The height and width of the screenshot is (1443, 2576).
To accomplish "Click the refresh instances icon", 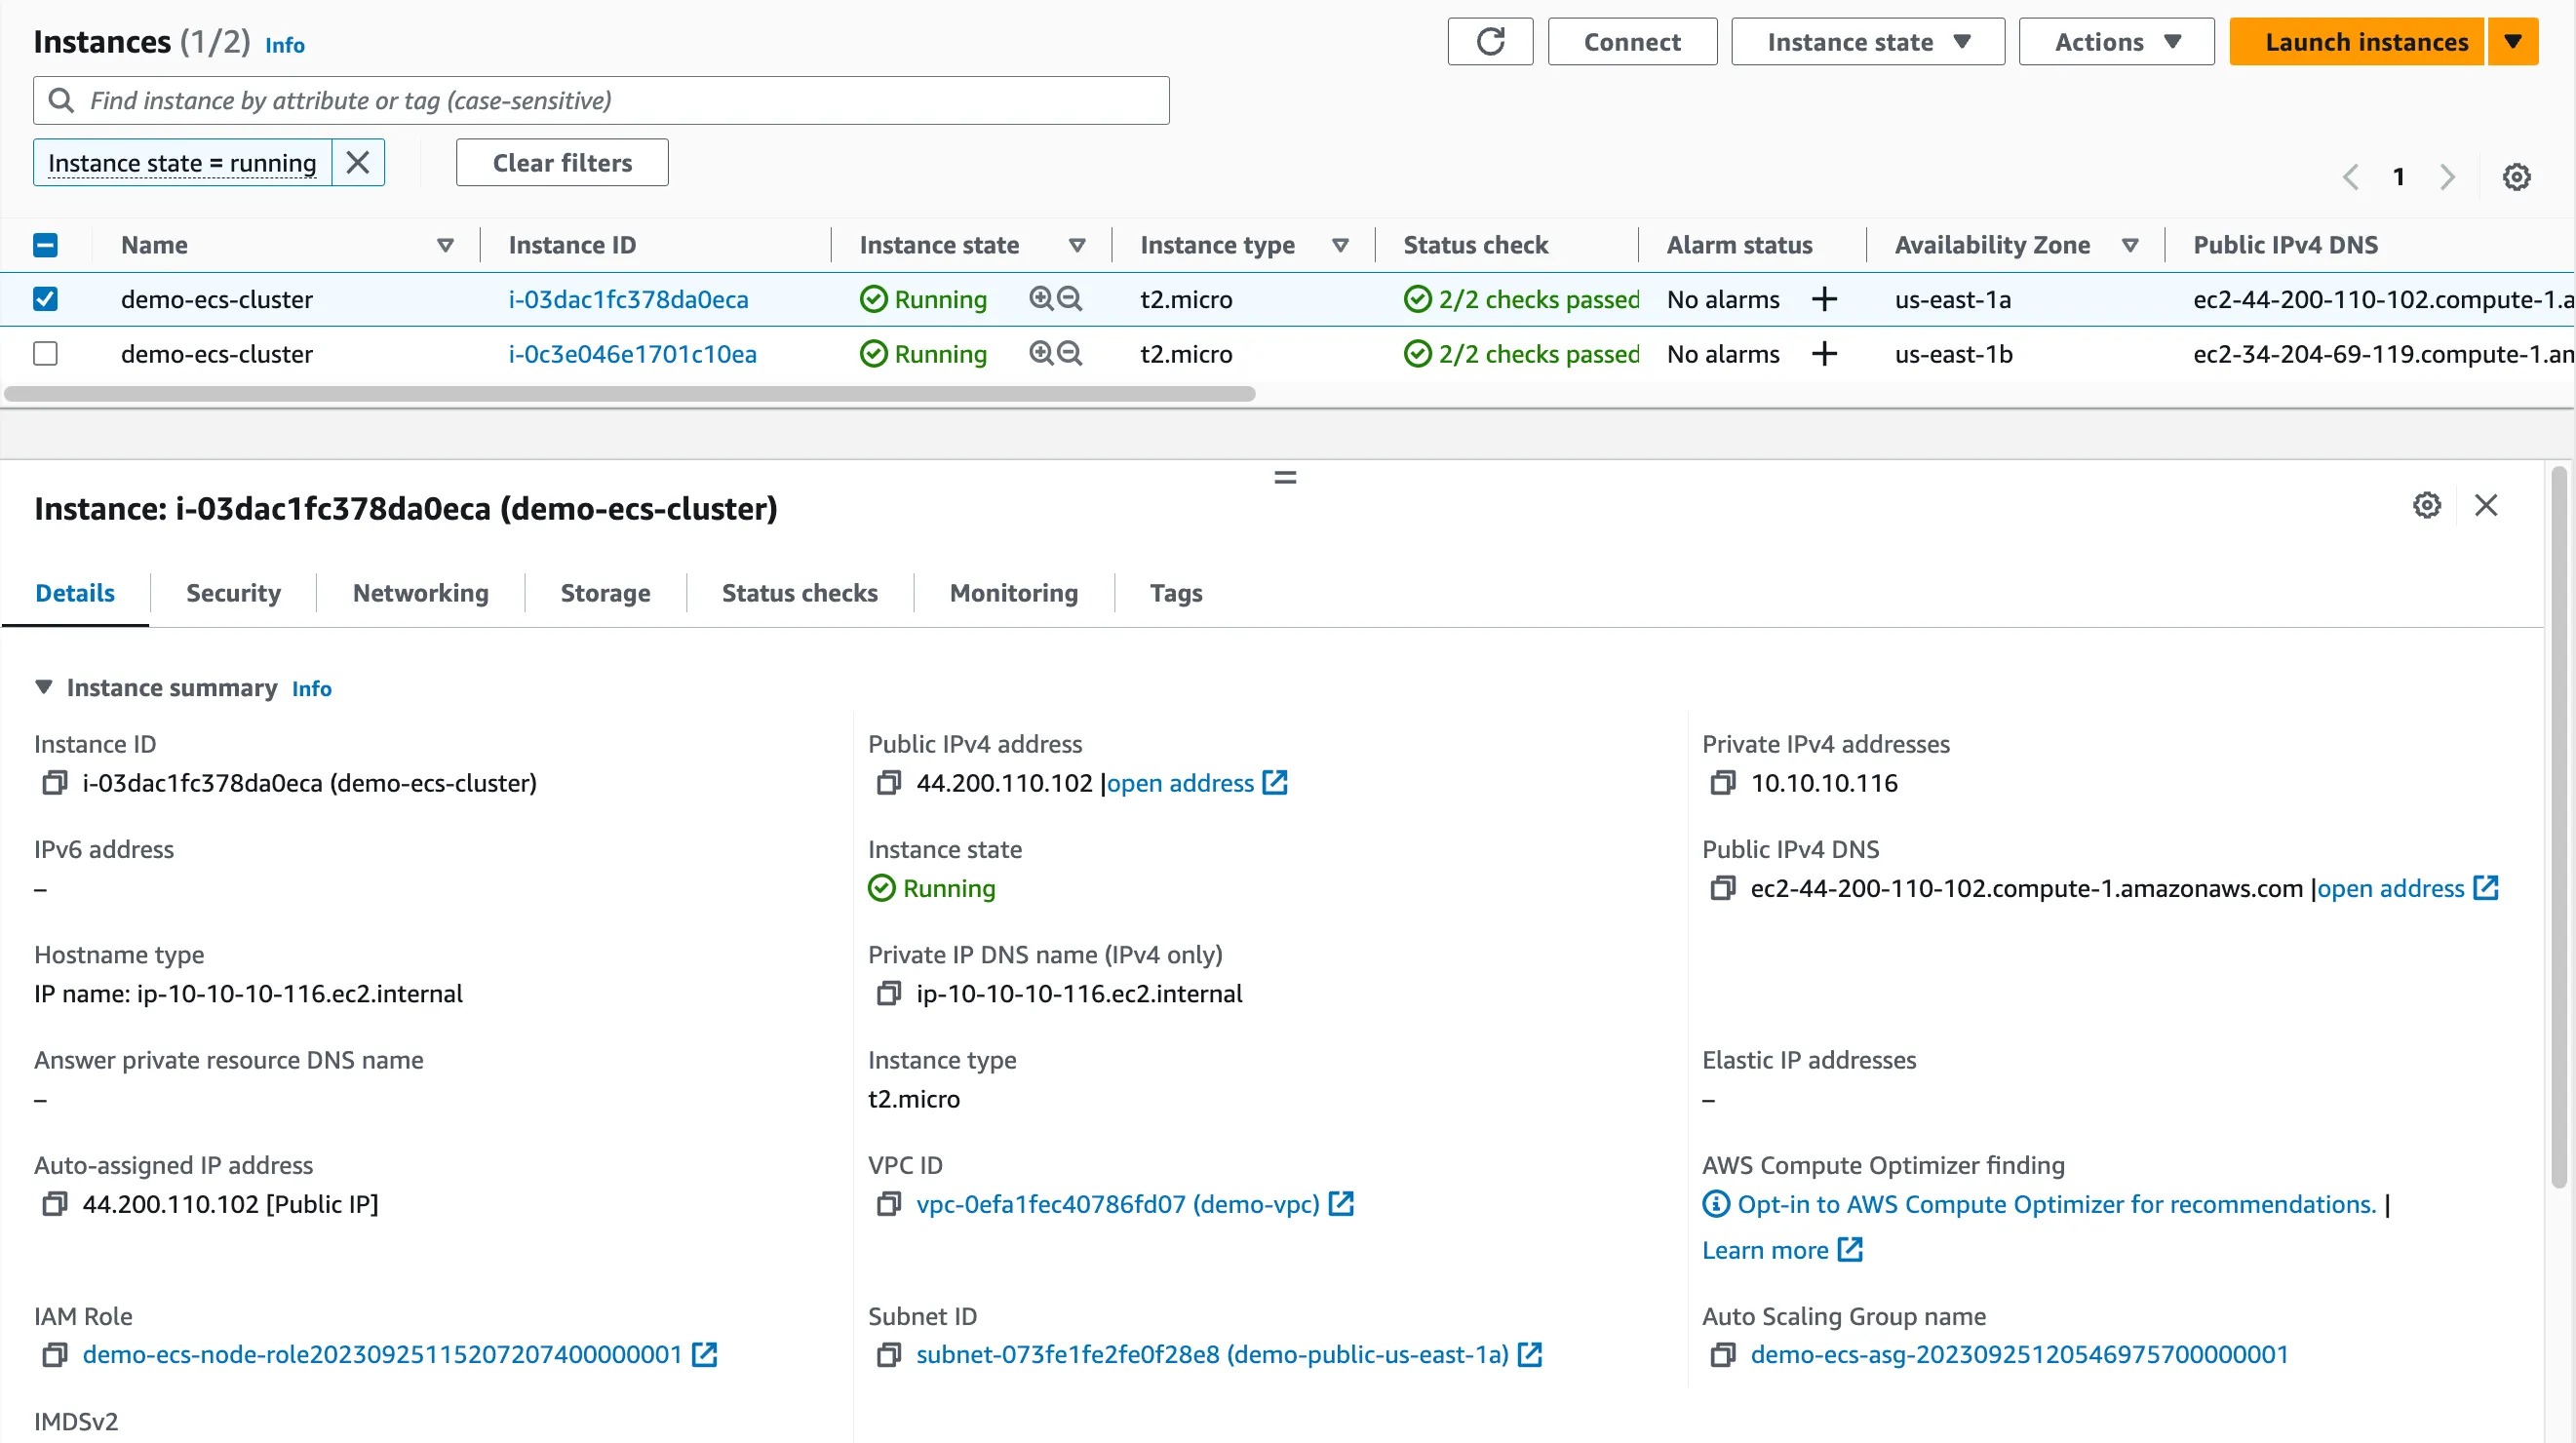I will (1492, 41).
